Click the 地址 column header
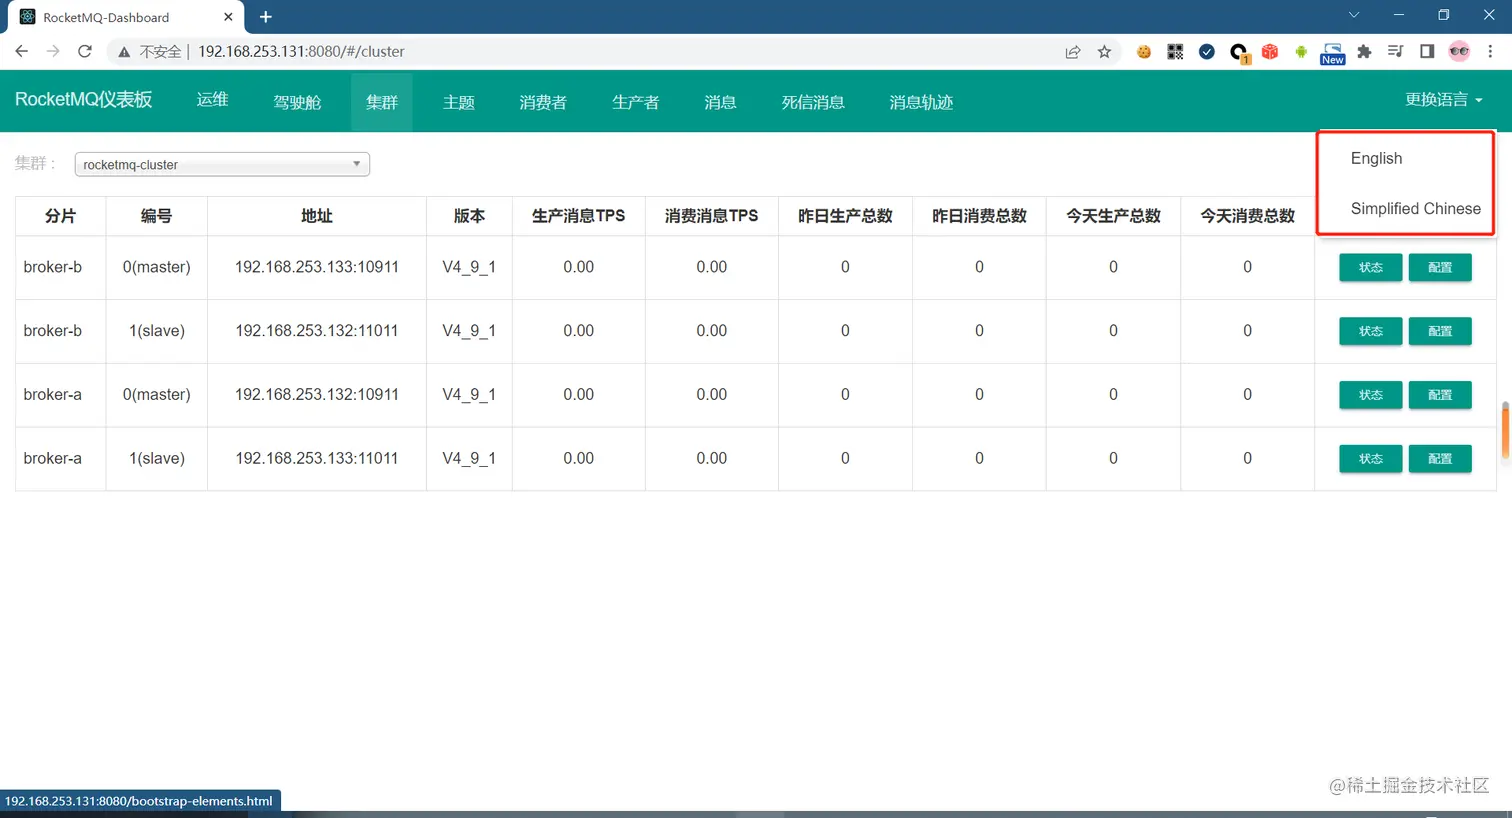This screenshot has height=818, width=1512. coord(317,216)
